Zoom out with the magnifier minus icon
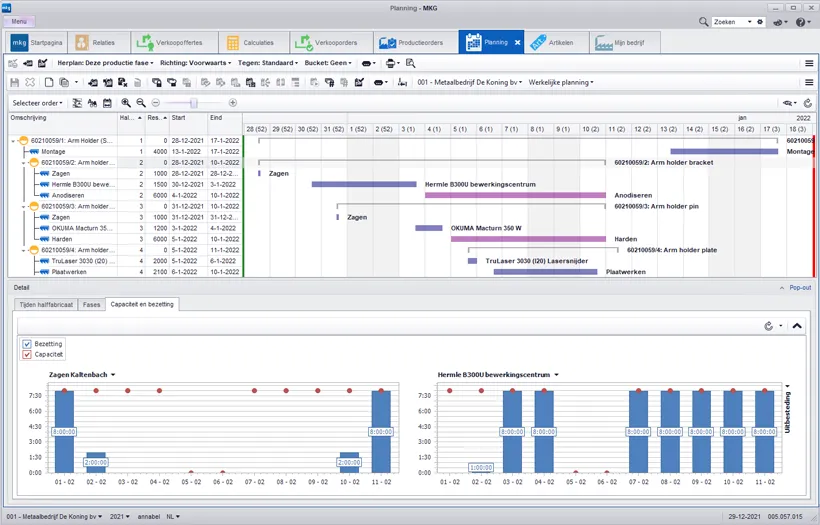The width and height of the screenshot is (820, 525). pos(141,103)
